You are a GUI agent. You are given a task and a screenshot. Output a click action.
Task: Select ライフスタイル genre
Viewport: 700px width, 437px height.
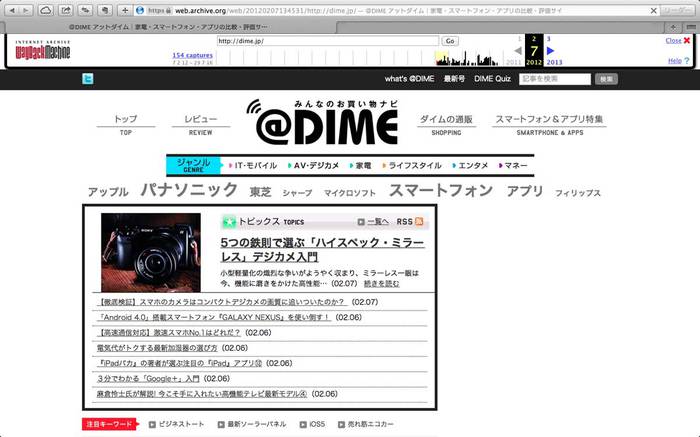pos(412,166)
